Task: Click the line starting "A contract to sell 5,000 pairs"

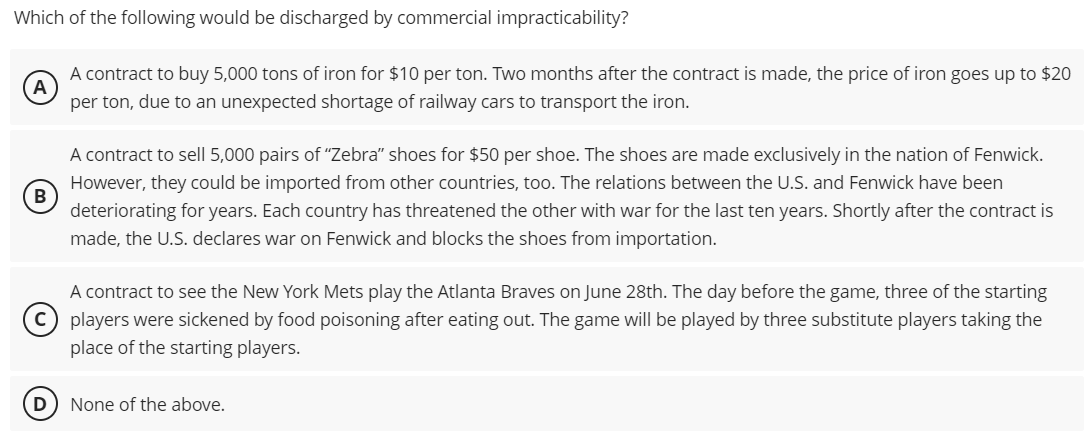Action: (x=557, y=155)
